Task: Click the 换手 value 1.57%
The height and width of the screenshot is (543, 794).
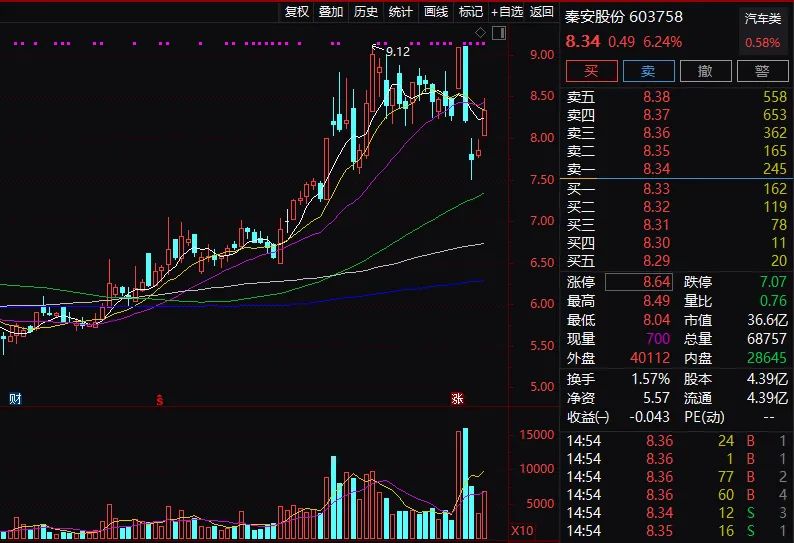Action: coord(650,379)
